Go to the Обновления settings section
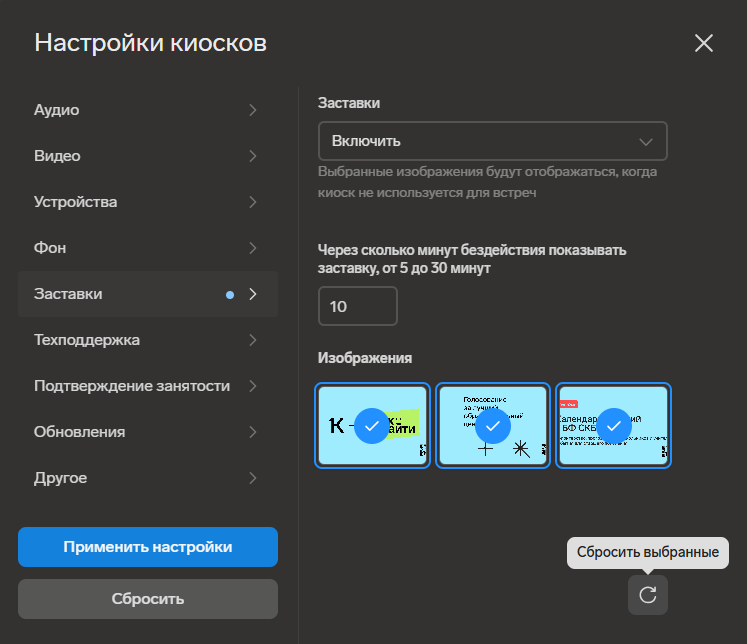 [80, 432]
